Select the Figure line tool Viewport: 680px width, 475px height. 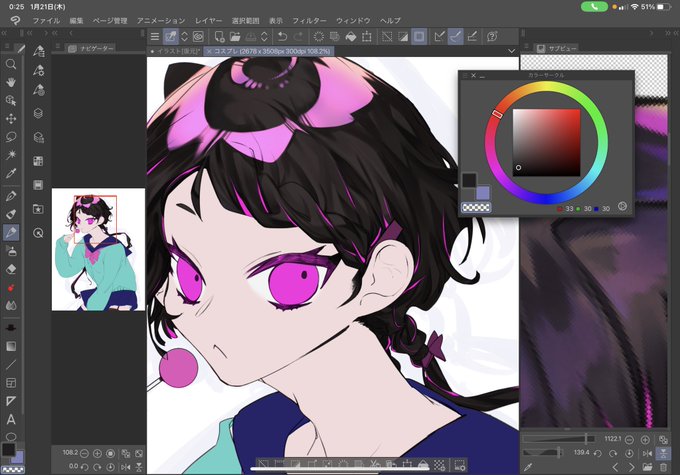(11, 364)
